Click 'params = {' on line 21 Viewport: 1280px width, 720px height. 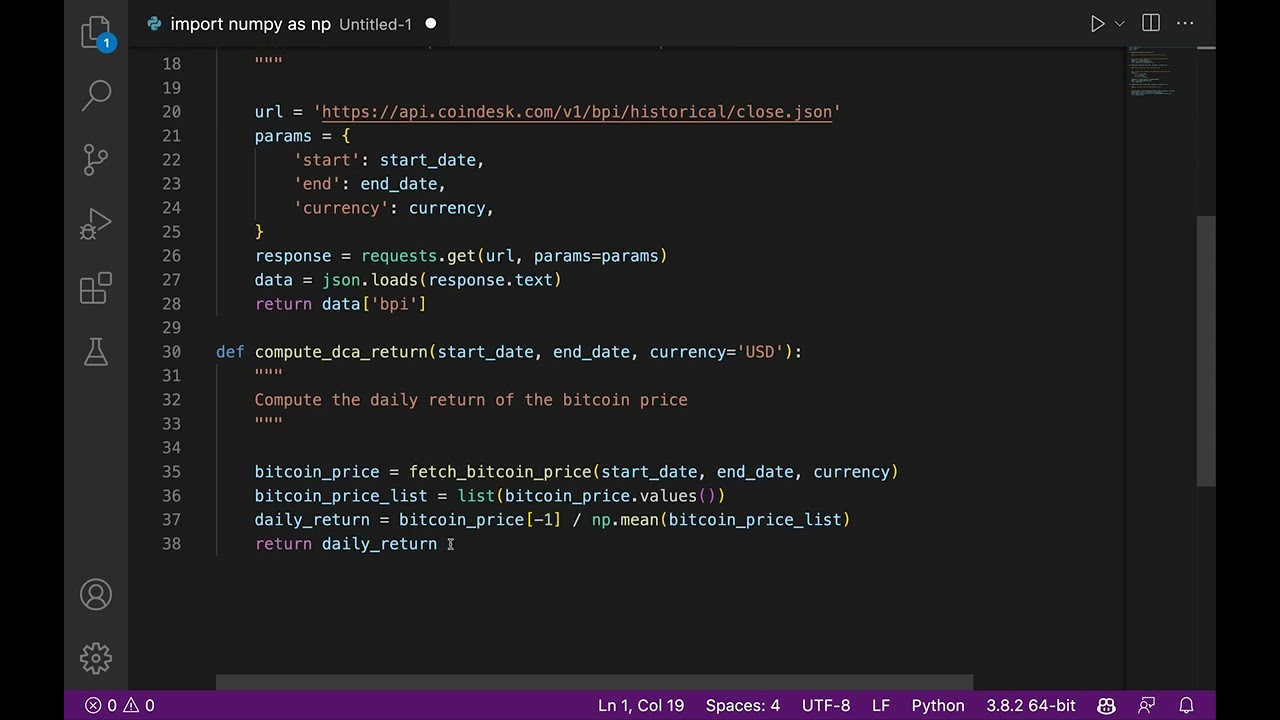pyautogui.click(x=303, y=136)
